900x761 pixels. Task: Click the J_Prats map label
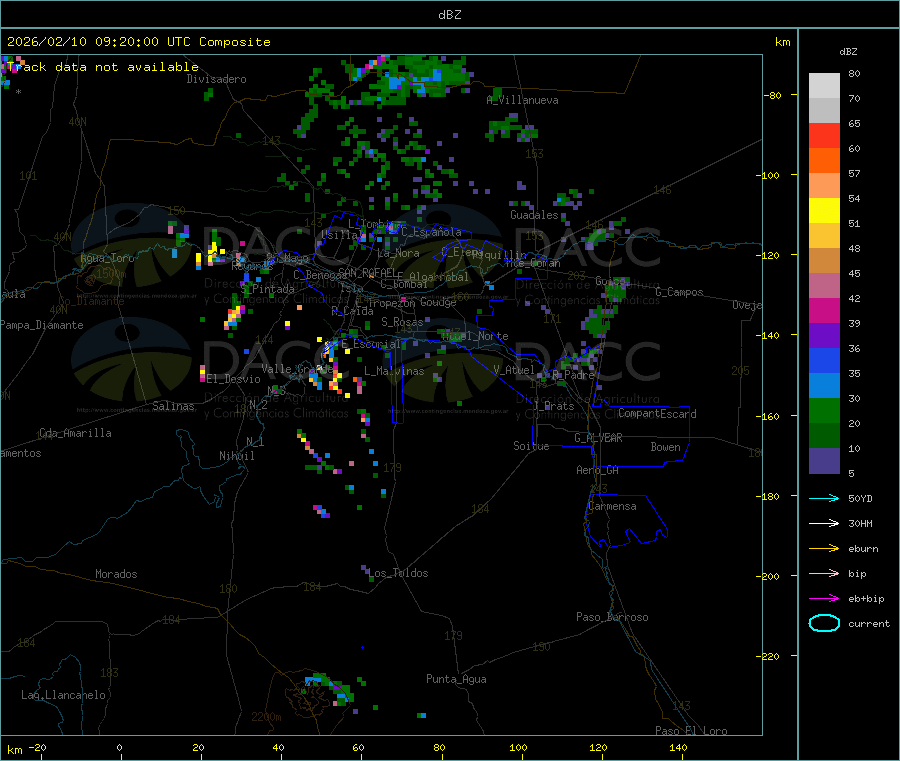554,406
